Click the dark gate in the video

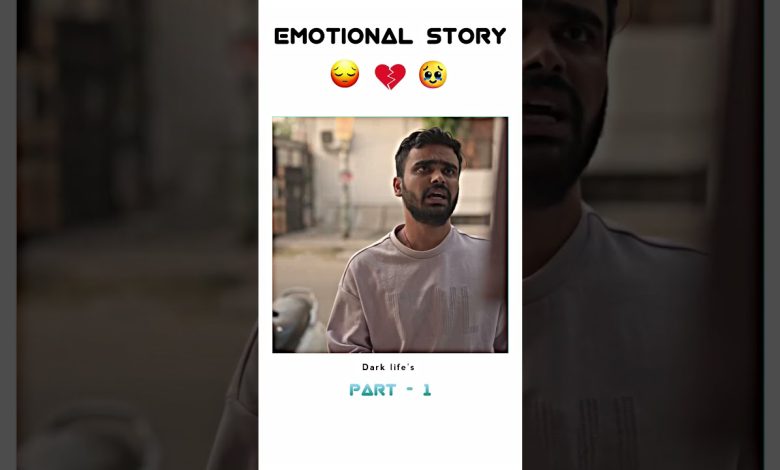(x=292, y=189)
